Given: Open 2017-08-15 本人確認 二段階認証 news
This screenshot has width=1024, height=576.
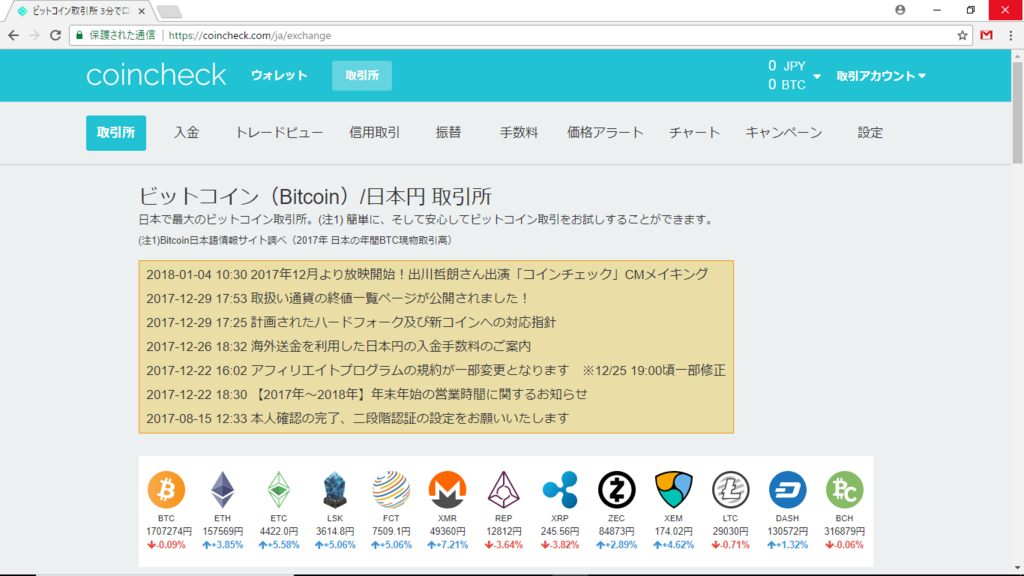Looking at the screenshot, I should (358, 419).
